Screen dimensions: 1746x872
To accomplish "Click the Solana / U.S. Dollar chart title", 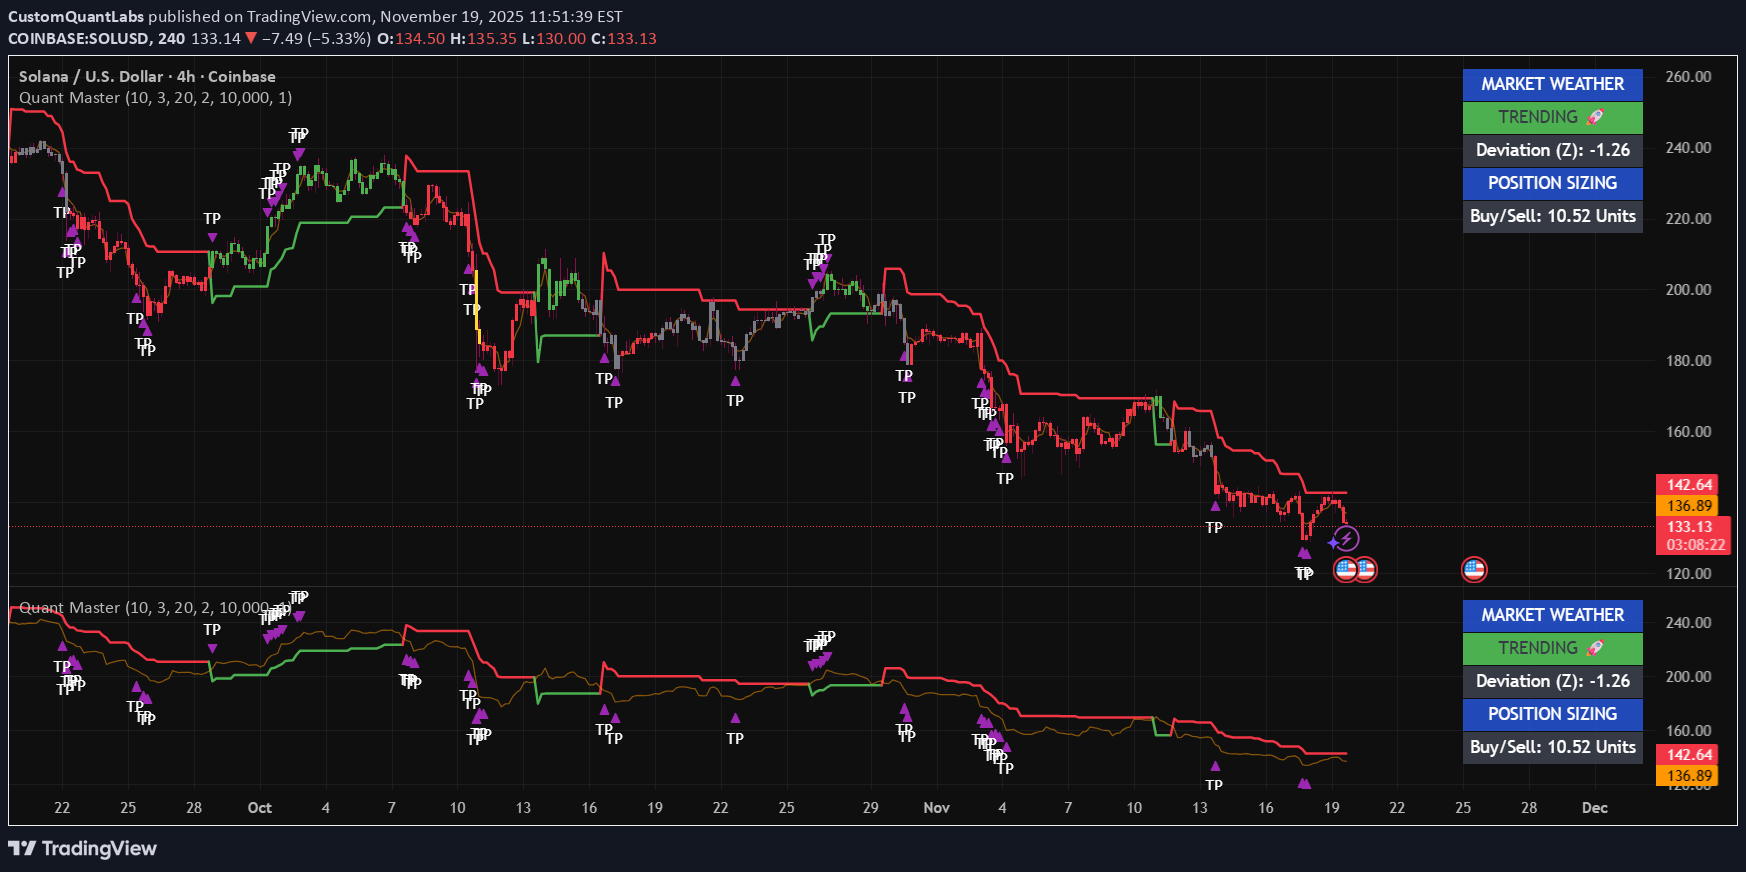I will click(146, 77).
